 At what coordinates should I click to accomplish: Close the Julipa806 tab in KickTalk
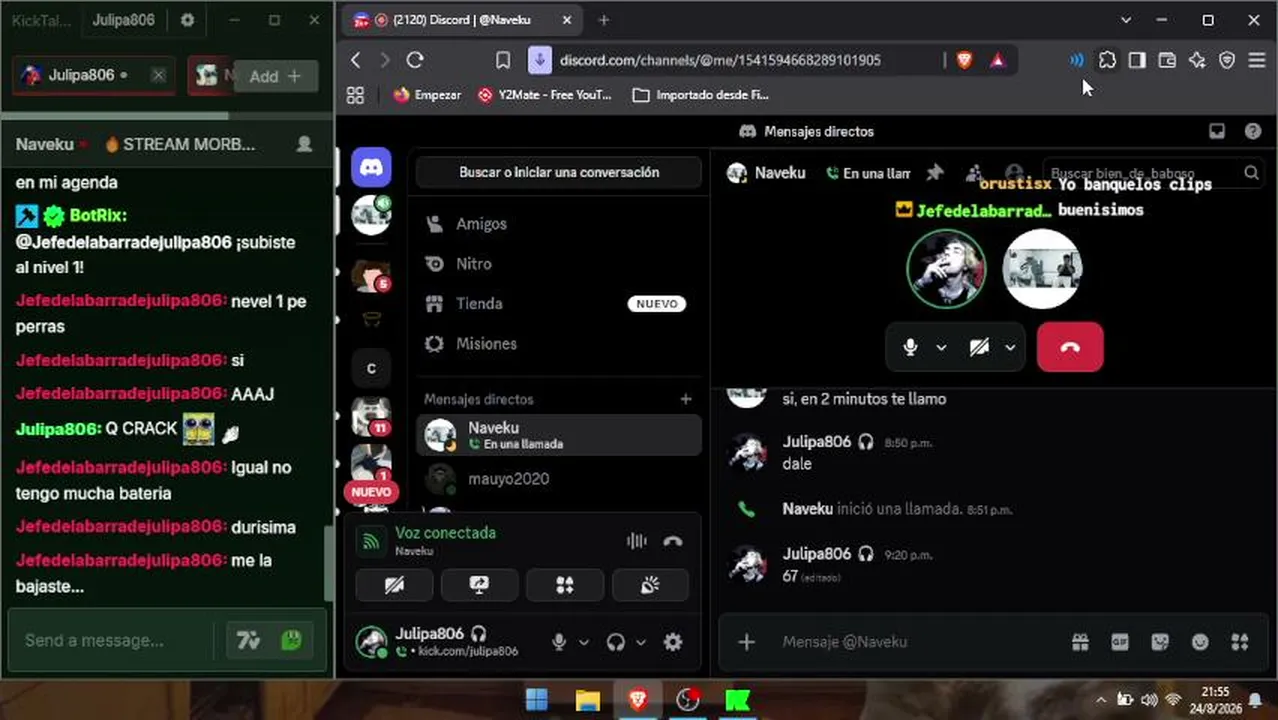(x=158, y=75)
